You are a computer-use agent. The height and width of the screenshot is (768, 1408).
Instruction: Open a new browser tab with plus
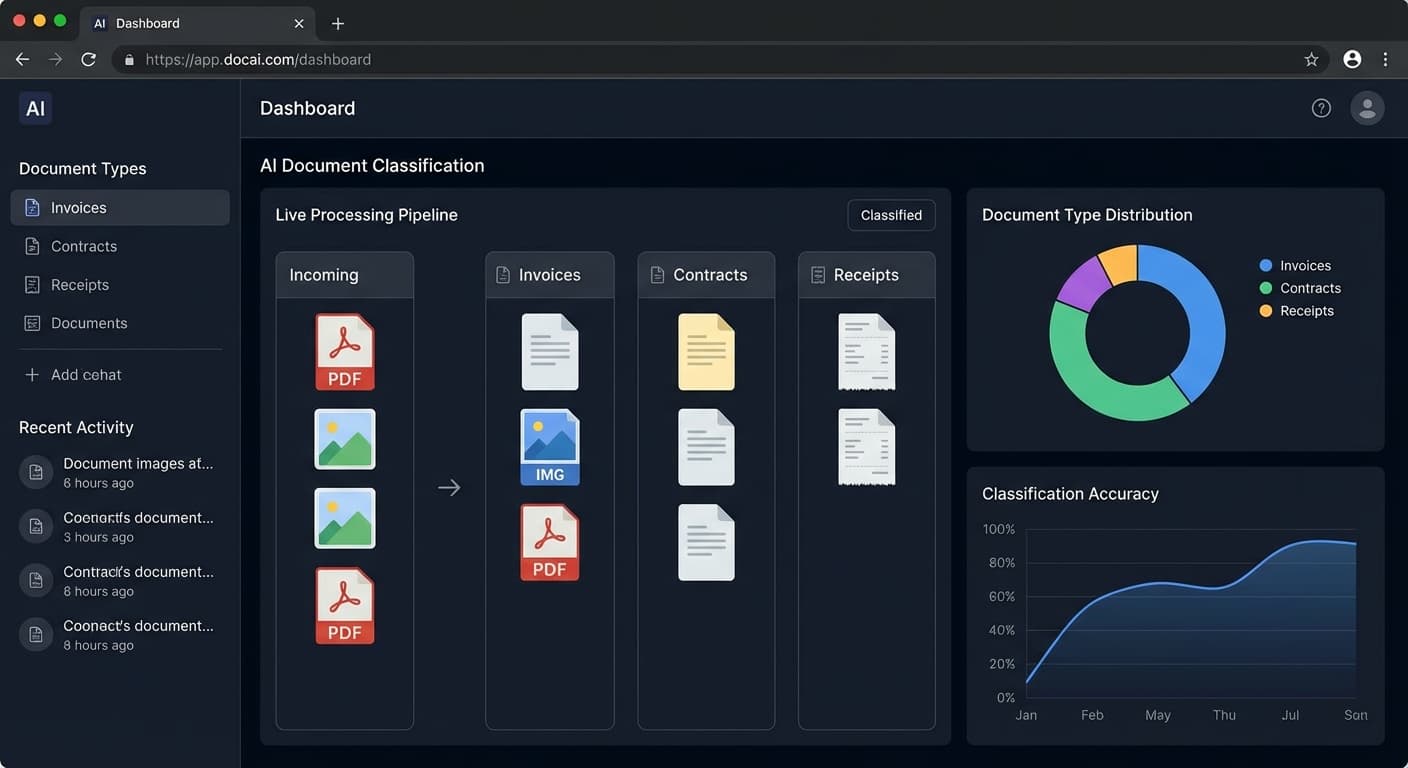tap(338, 23)
